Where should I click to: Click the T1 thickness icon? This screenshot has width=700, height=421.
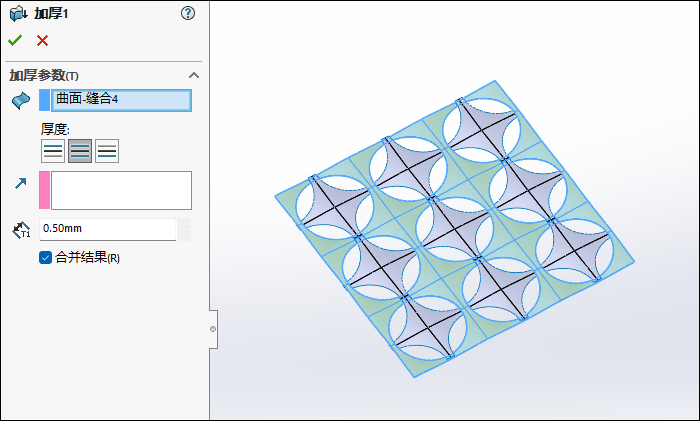[x=21, y=230]
